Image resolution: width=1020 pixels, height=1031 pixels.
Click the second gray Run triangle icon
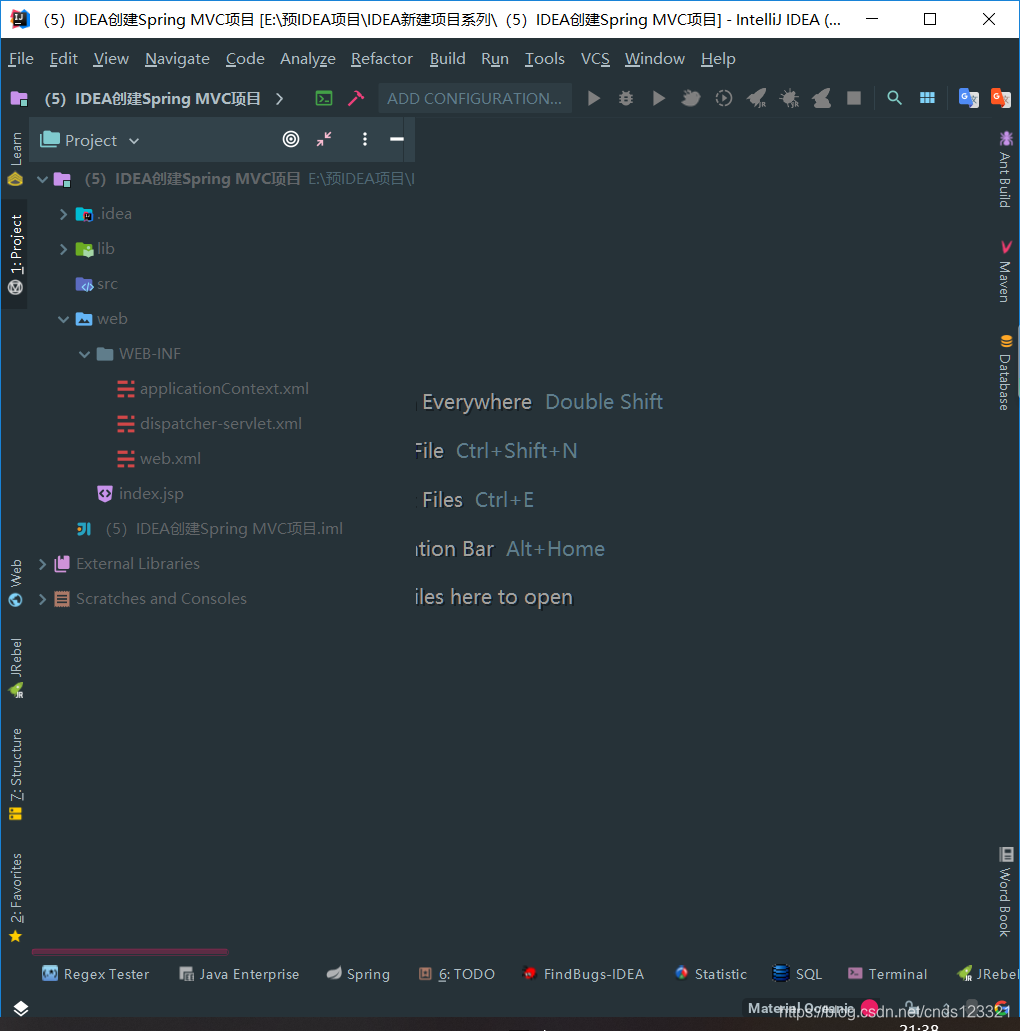[x=658, y=99]
